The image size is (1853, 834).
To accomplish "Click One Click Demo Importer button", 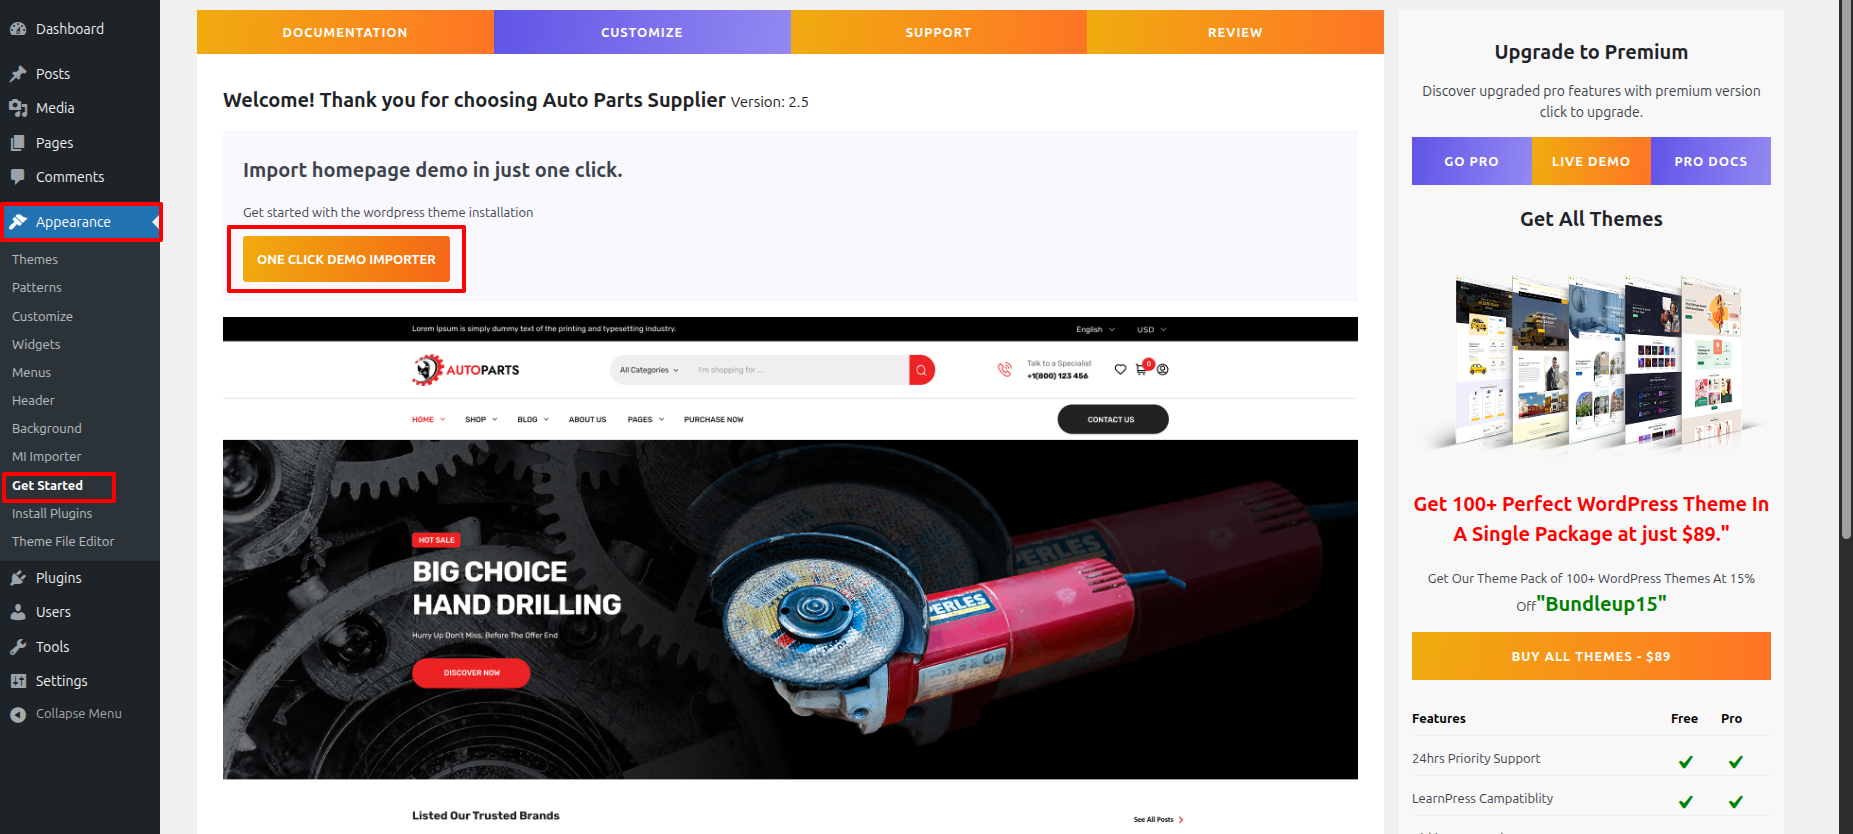I will (x=346, y=259).
